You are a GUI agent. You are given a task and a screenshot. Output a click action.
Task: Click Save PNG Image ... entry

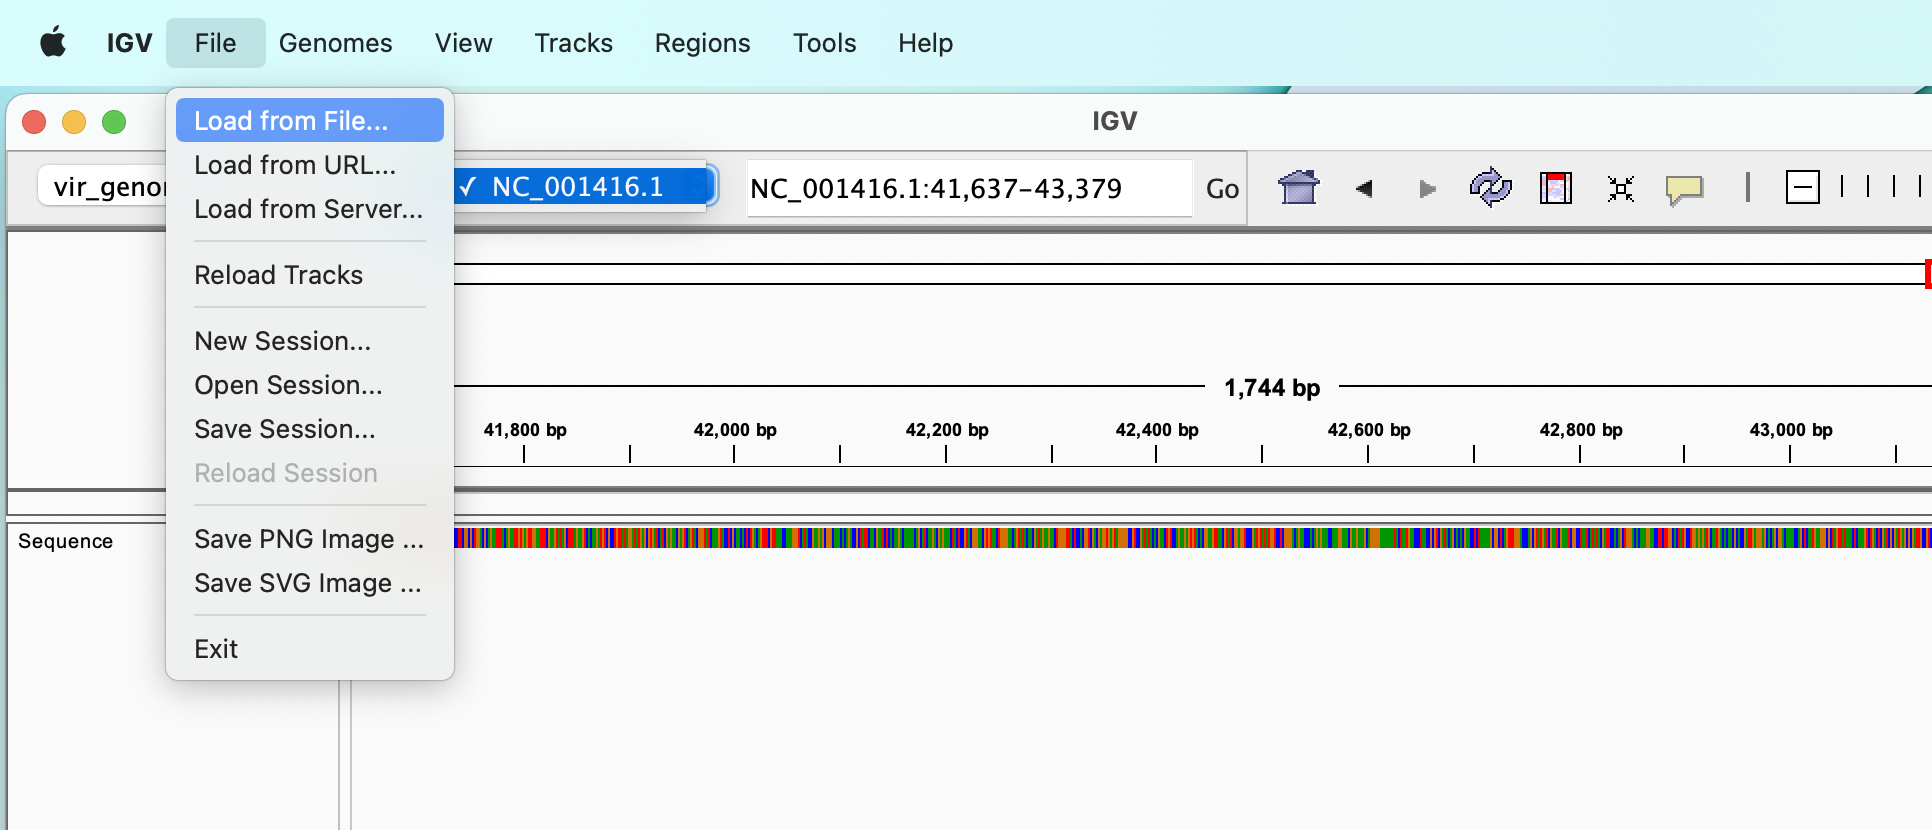point(310,539)
